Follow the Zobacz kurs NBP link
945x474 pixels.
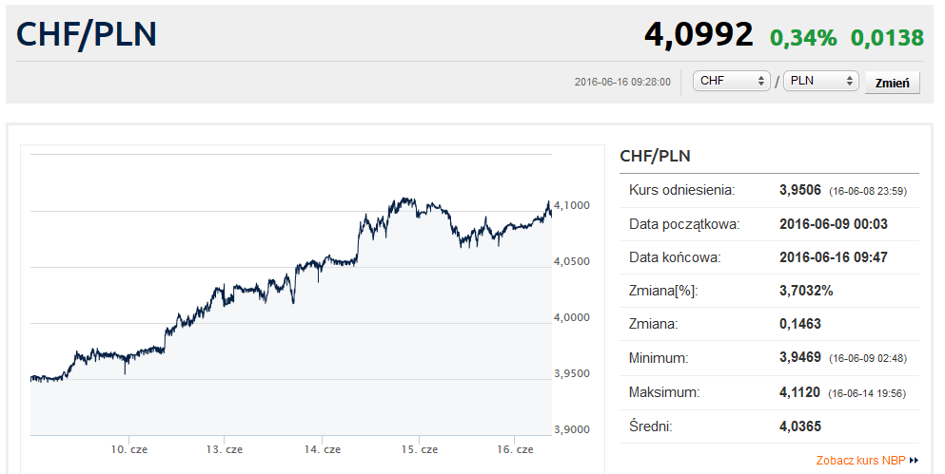tap(861, 461)
